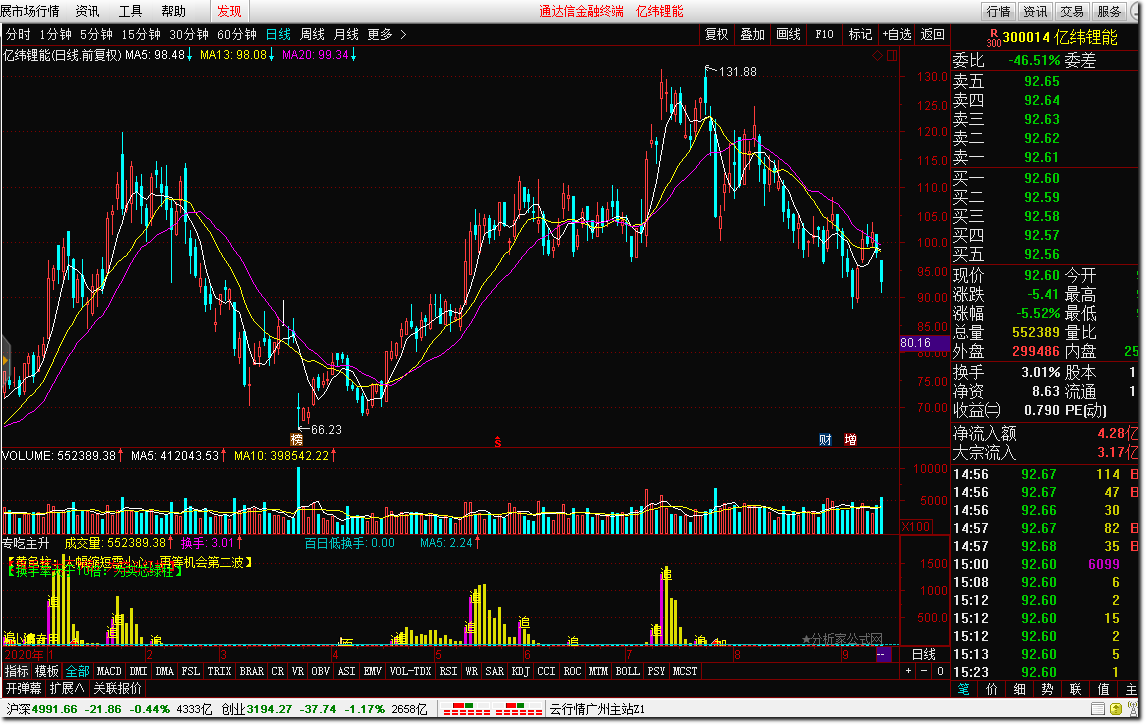Click the purple -- timeline marker
Screen dimensions: 1147x725
883,654
